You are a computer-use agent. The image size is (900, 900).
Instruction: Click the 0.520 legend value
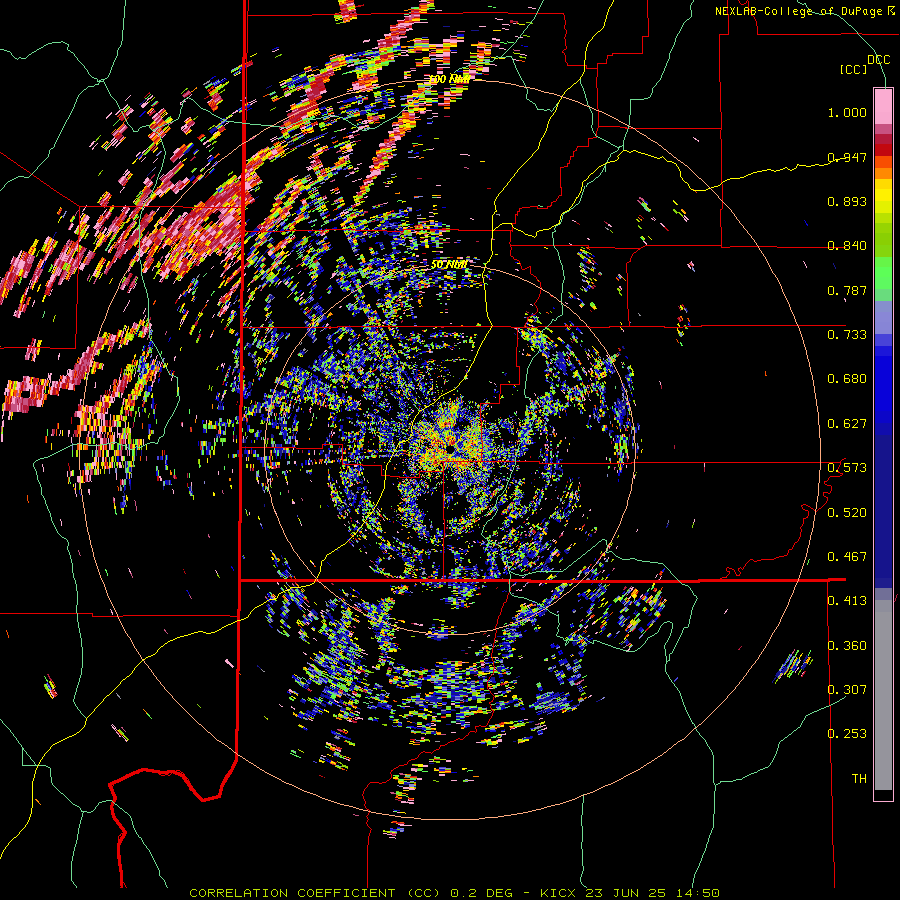847,513
